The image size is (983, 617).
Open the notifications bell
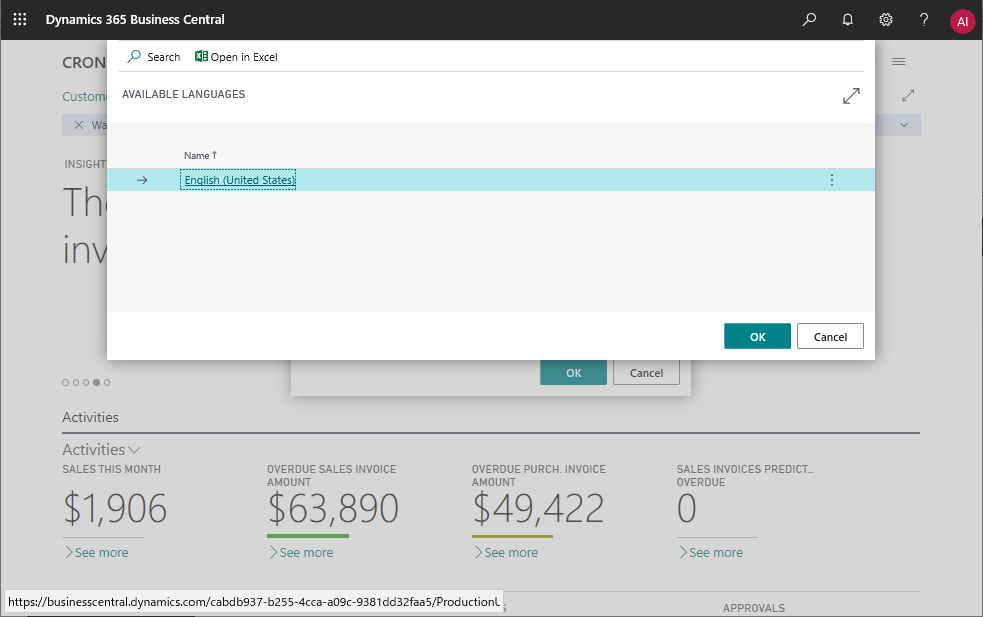click(x=848, y=19)
